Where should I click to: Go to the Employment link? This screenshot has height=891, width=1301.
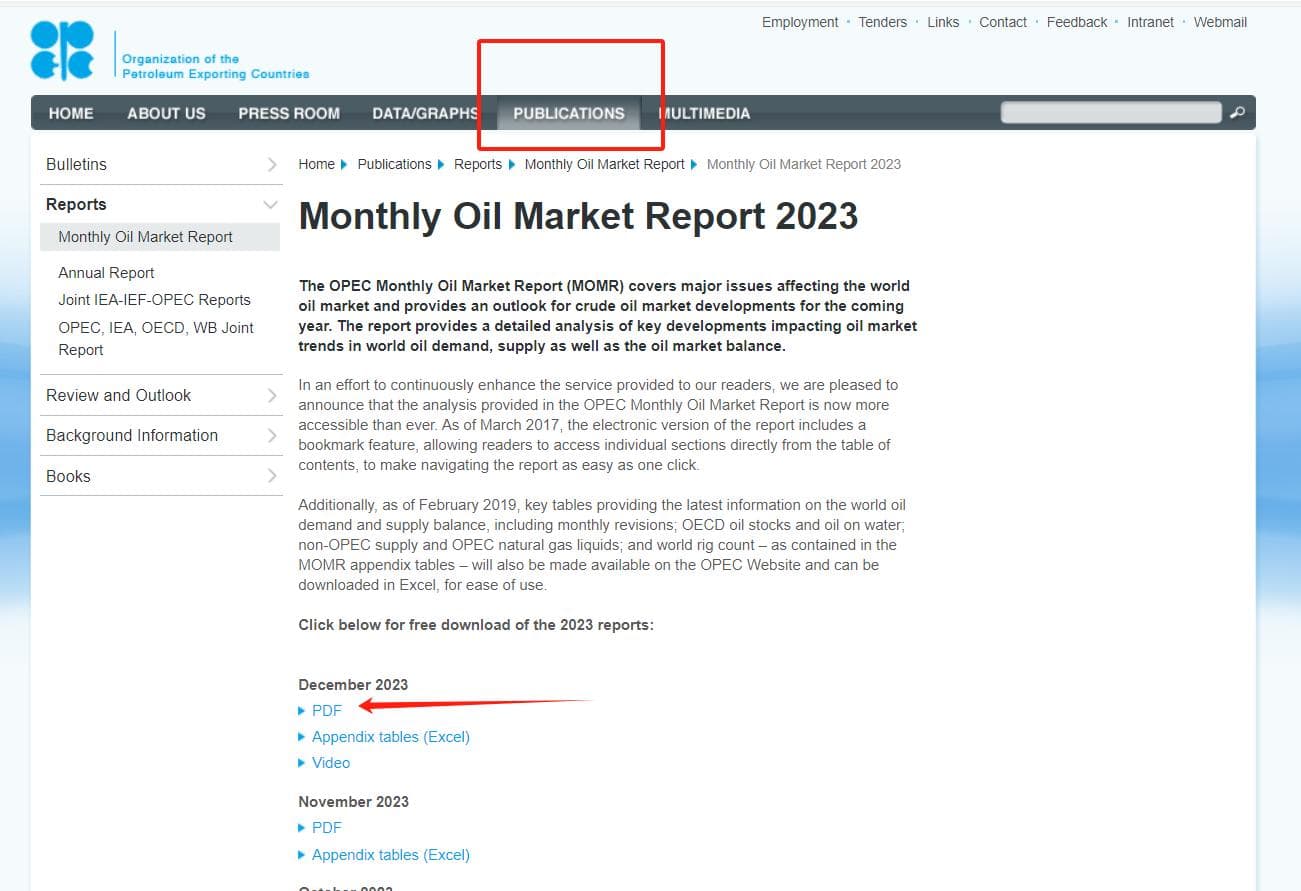pos(800,22)
